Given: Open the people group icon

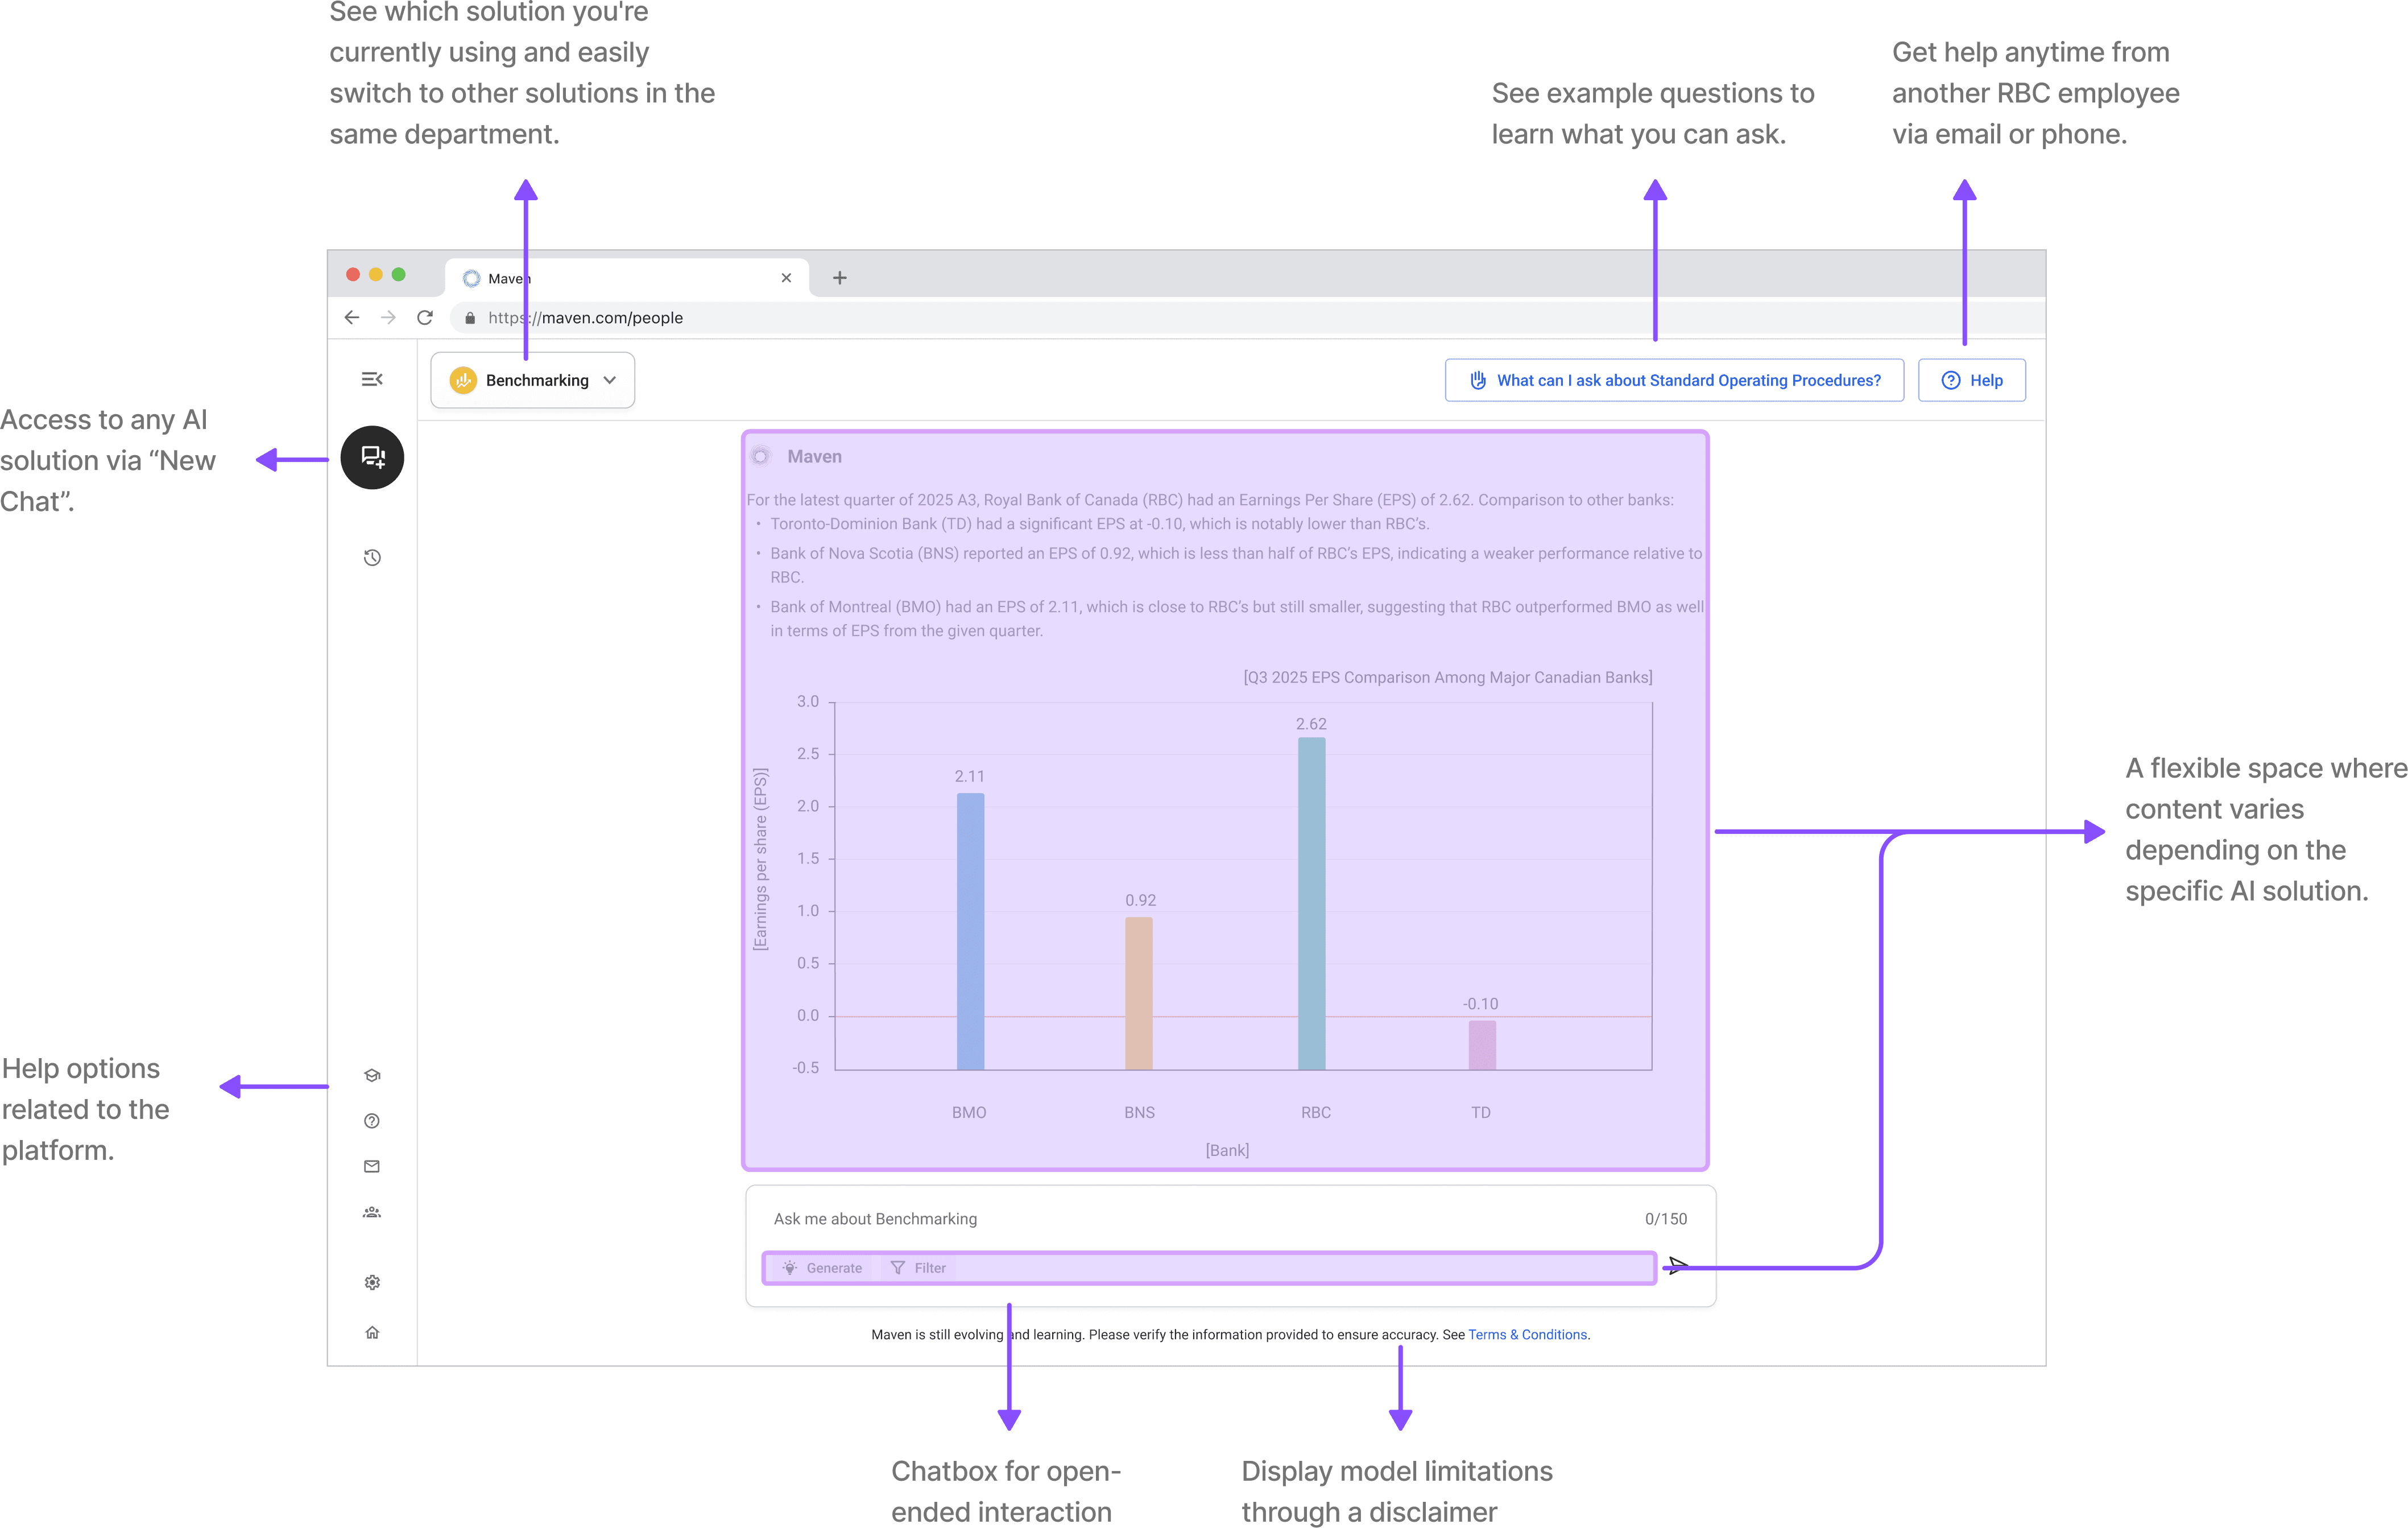Looking at the screenshot, I should 372,1212.
